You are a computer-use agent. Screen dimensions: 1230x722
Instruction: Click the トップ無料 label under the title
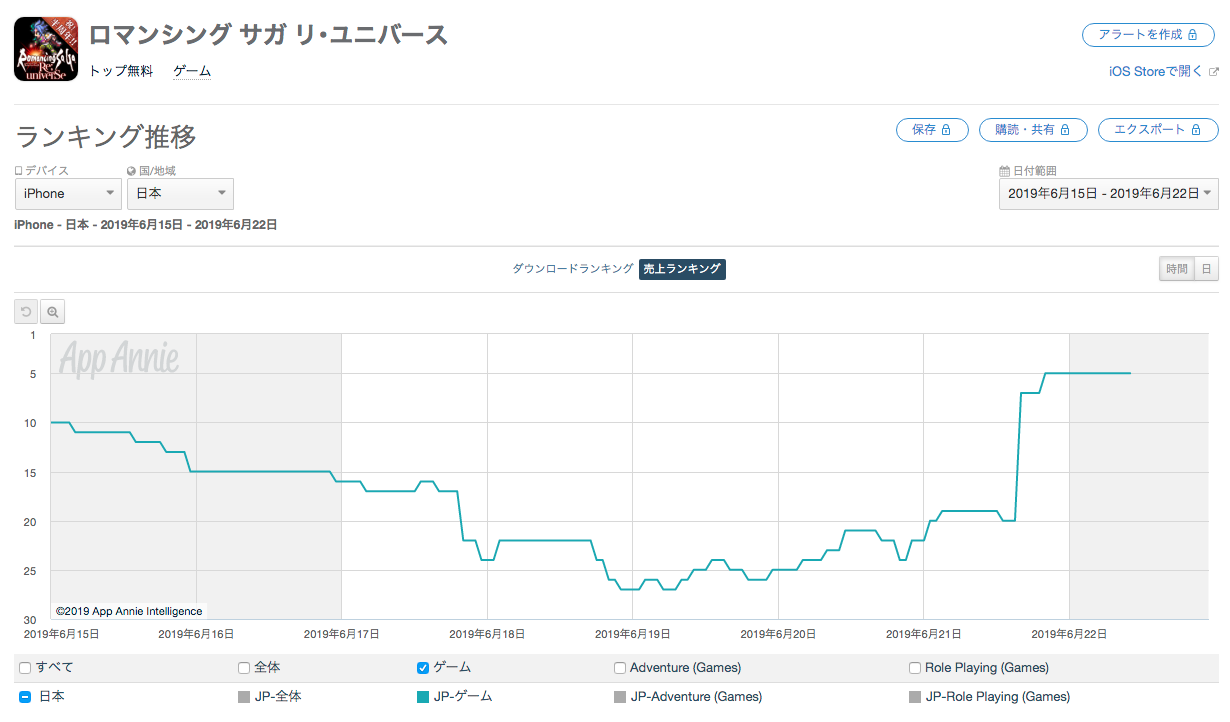(121, 72)
